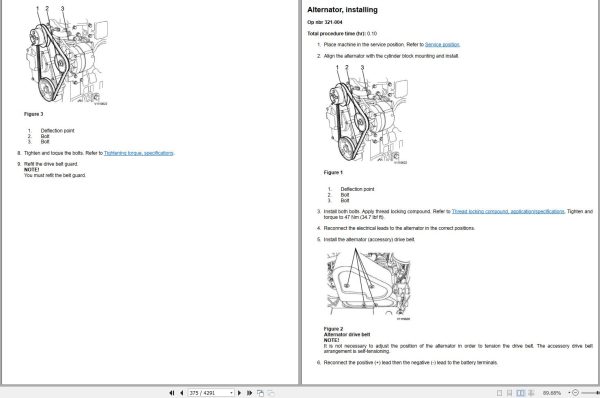The image size is (600, 398).
Task: Click the Figure 3 engine illustration on left page
Action: coord(67,55)
